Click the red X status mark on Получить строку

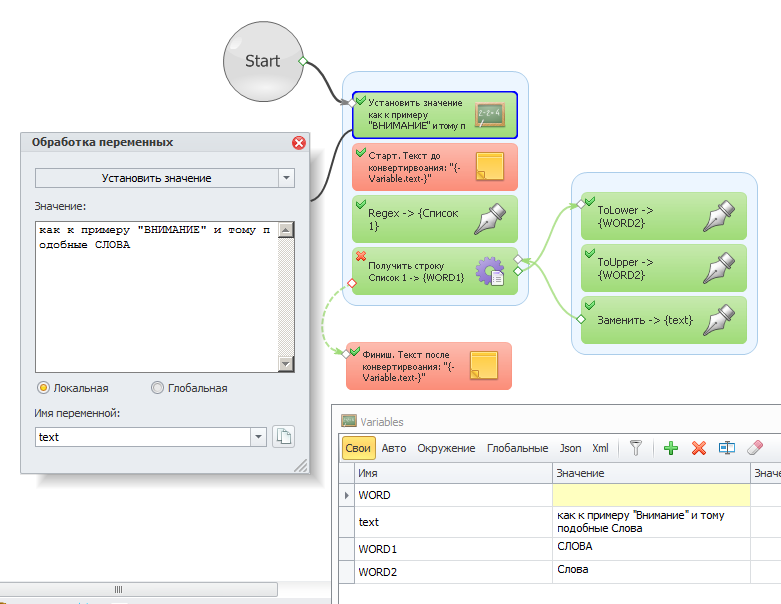click(x=361, y=256)
